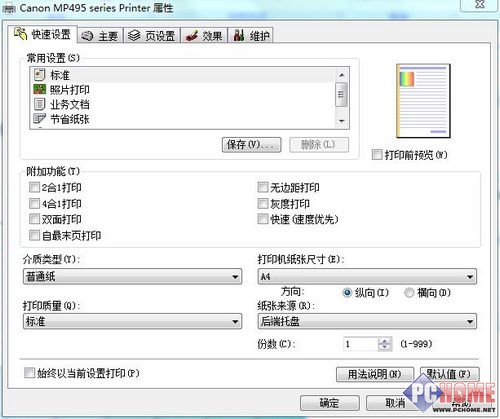The width and height of the screenshot is (500, 419).
Task: Check 始终以当前设置打印 option
Action: [x=29, y=373]
